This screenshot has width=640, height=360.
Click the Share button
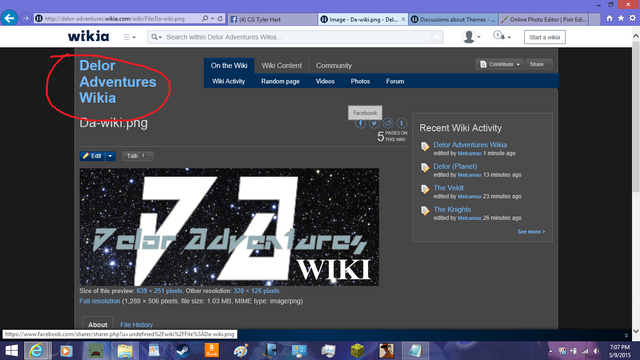coord(538,64)
